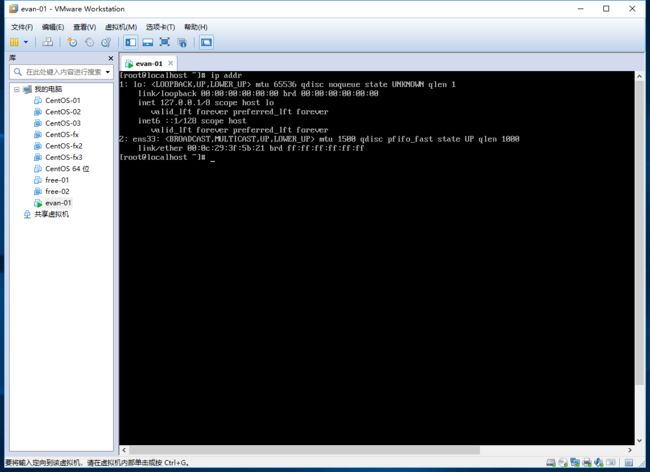Click the sound card status icon

(x=599, y=462)
